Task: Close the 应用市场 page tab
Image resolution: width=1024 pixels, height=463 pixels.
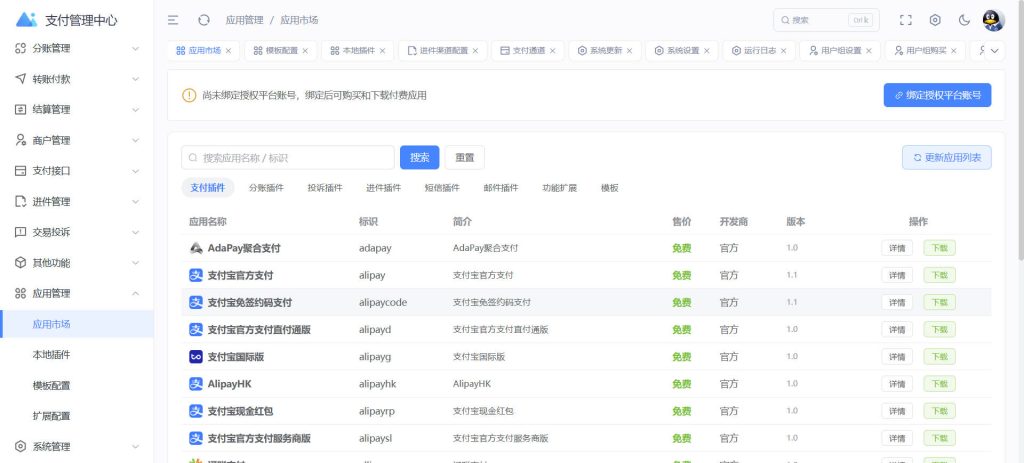Action: click(x=228, y=51)
